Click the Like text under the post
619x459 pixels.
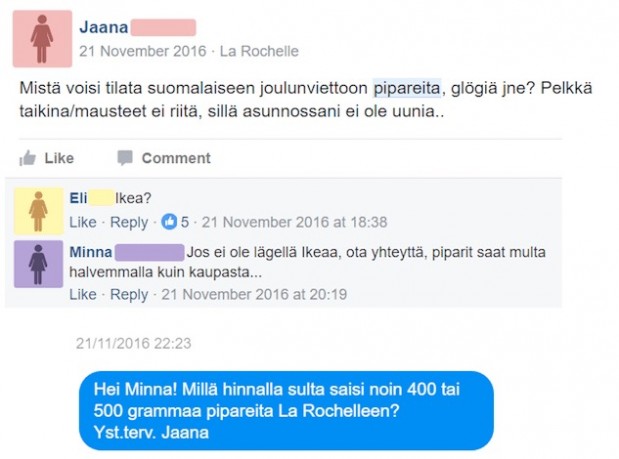coord(59,158)
